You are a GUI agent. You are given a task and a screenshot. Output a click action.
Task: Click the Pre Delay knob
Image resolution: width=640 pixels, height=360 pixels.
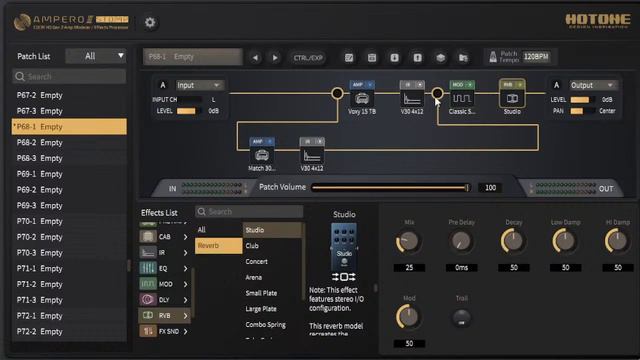[461, 242]
